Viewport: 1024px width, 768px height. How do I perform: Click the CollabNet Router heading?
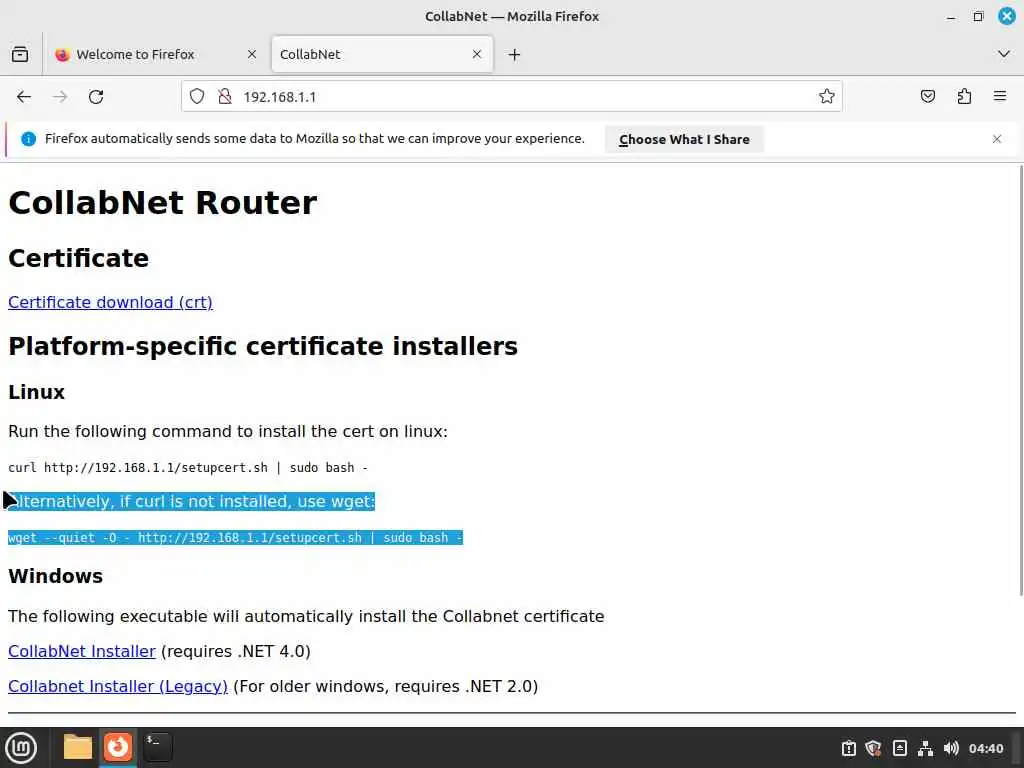(x=163, y=202)
